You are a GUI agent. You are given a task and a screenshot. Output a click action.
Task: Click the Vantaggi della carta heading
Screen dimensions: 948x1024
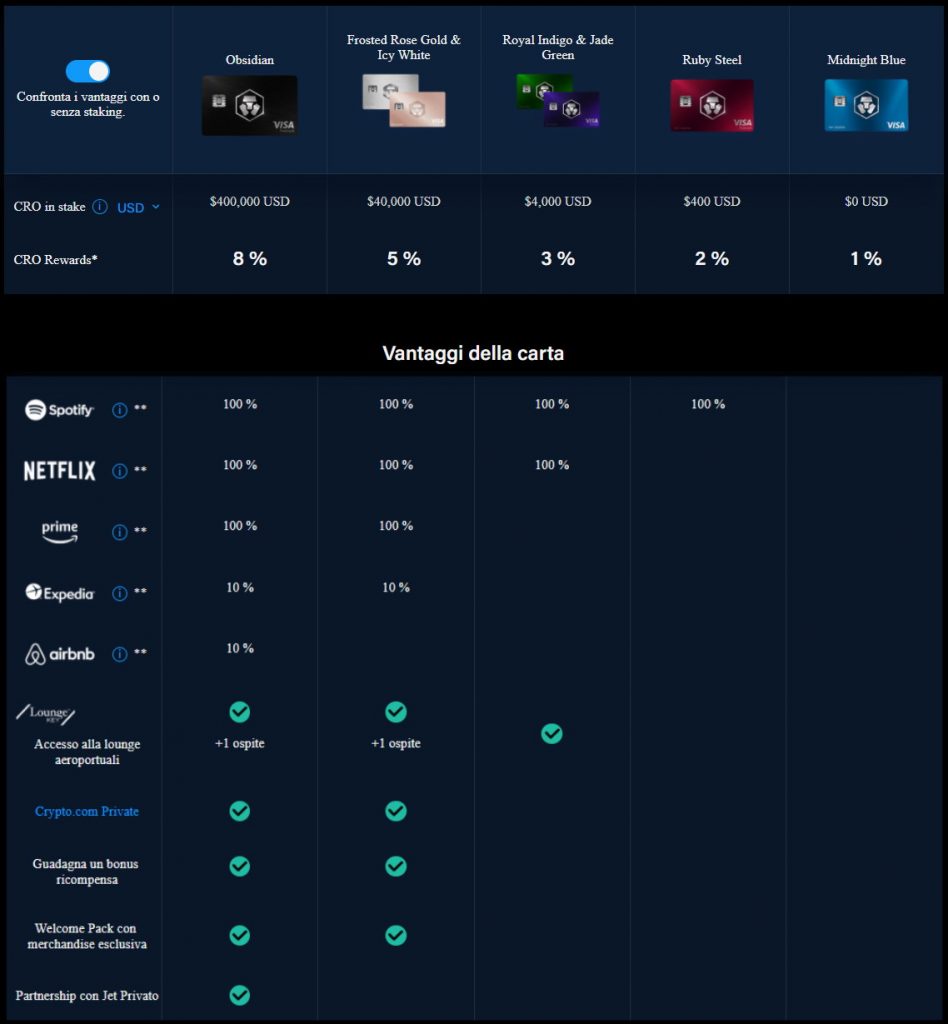pos(473,354)
